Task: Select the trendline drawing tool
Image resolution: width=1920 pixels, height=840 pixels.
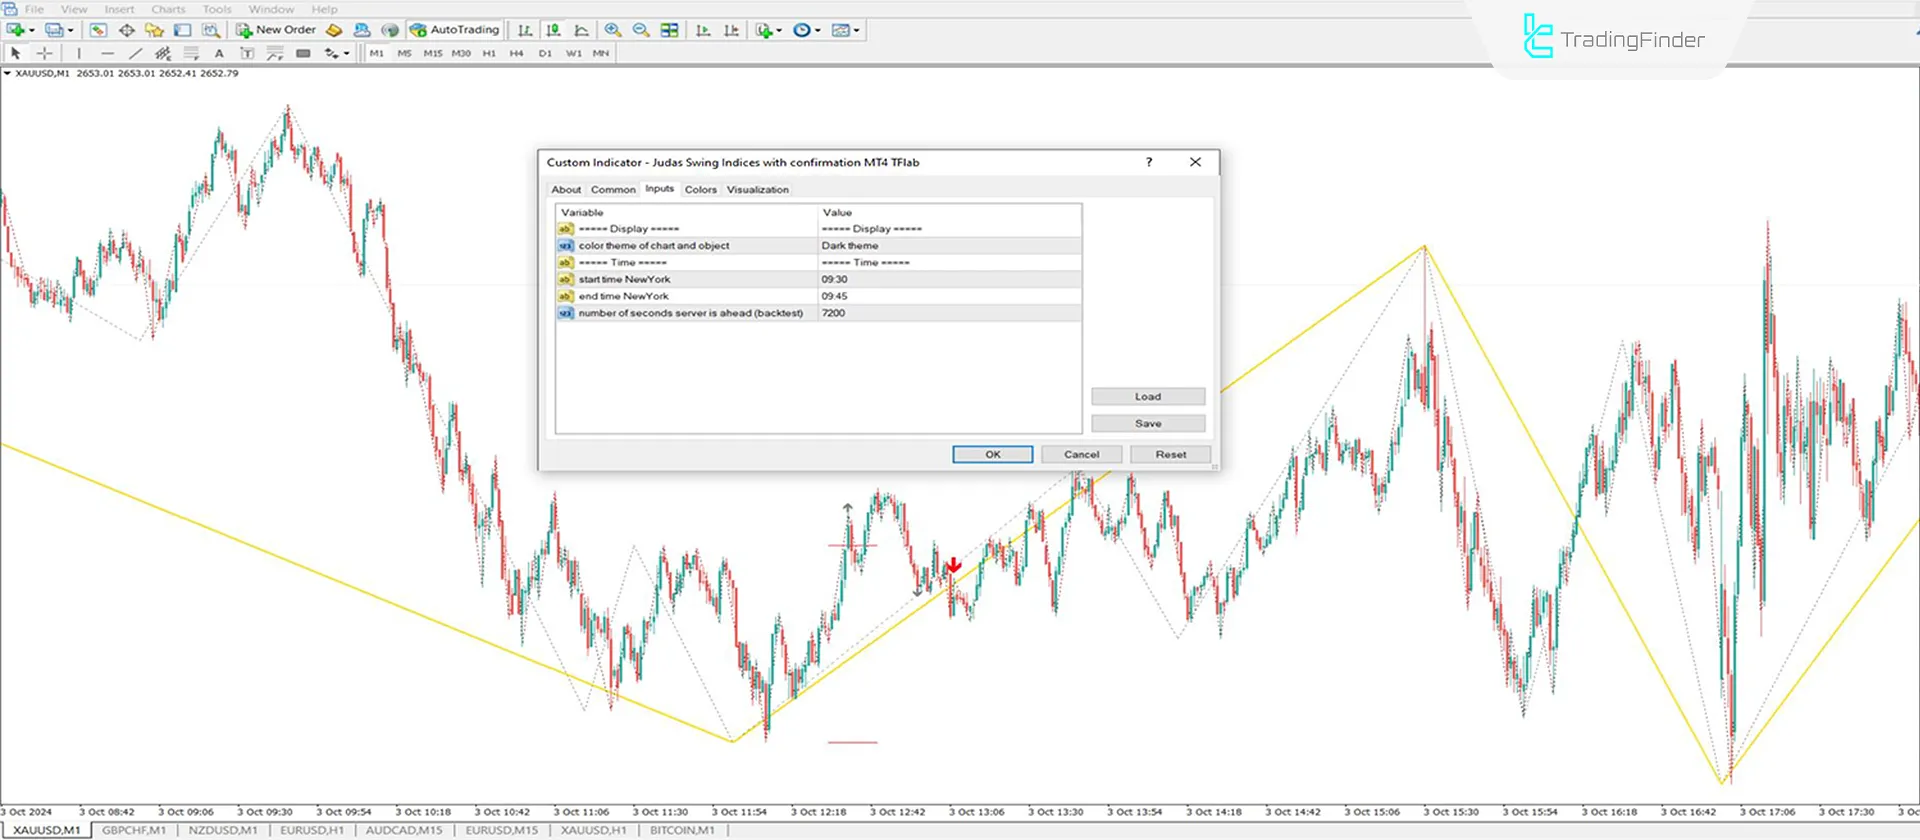Action: (135, 53)
